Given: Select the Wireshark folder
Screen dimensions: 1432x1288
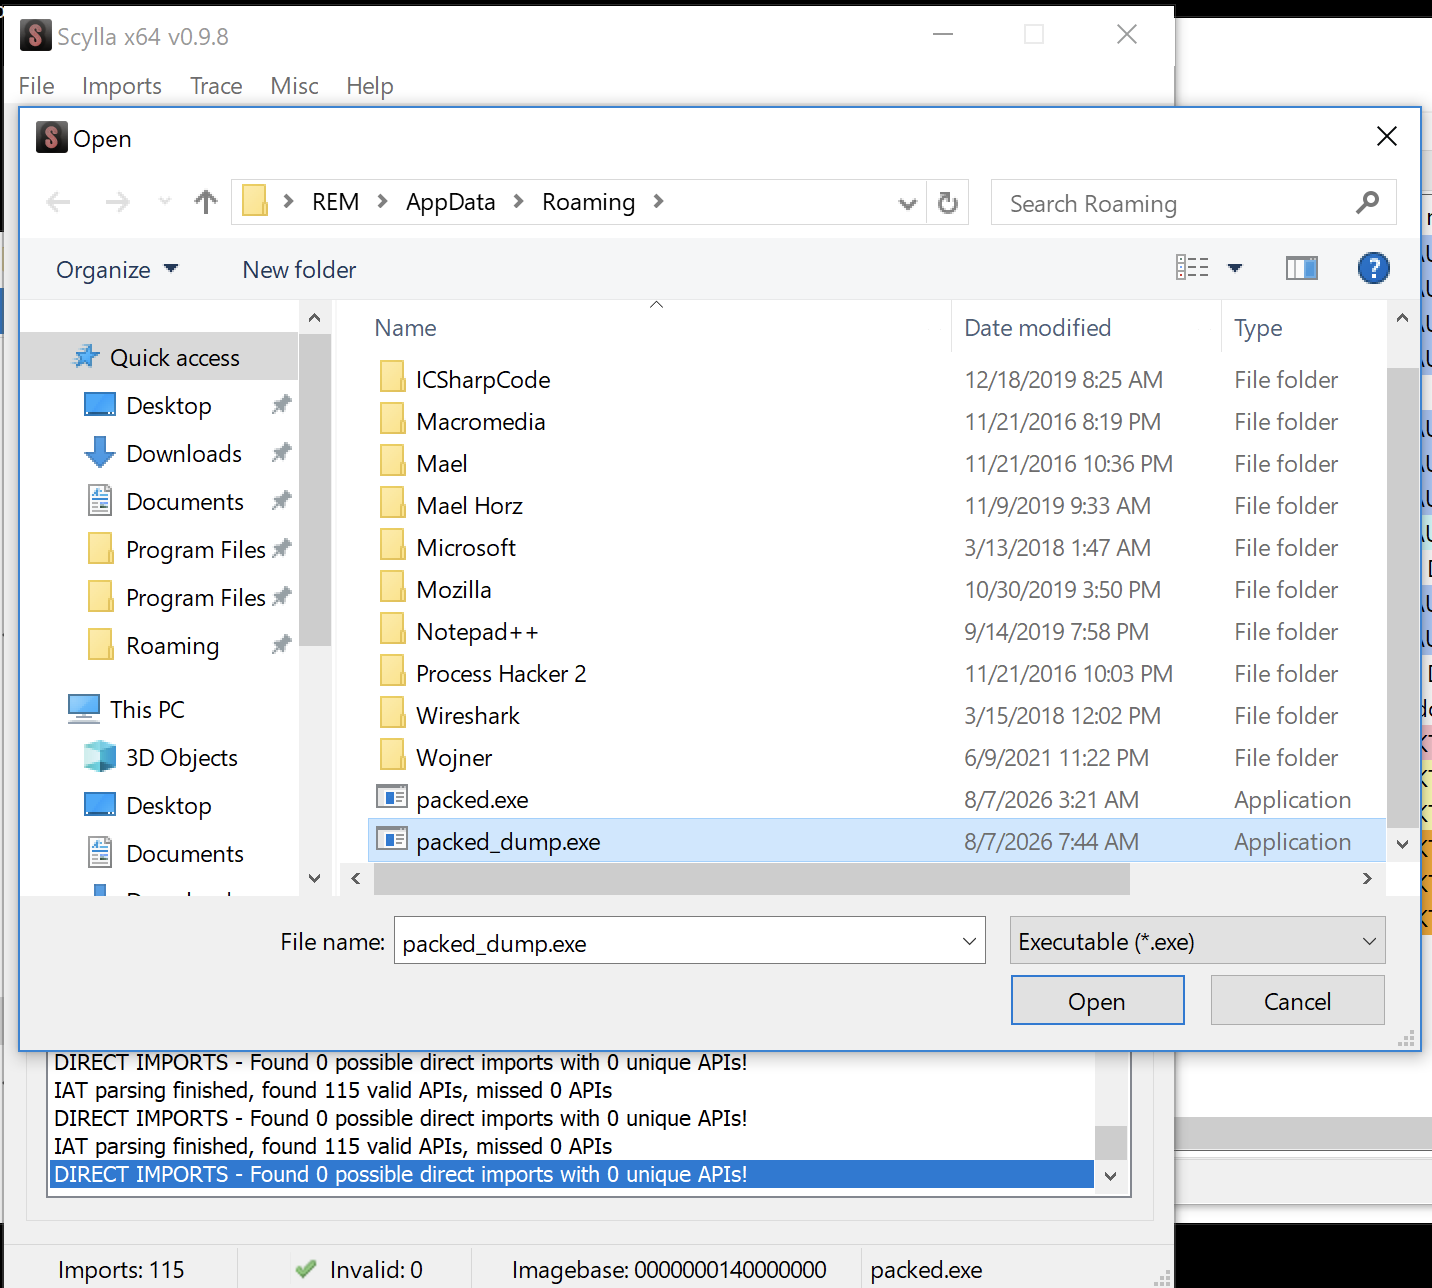Looking at the screenshot, I should [x=468, y=715].
